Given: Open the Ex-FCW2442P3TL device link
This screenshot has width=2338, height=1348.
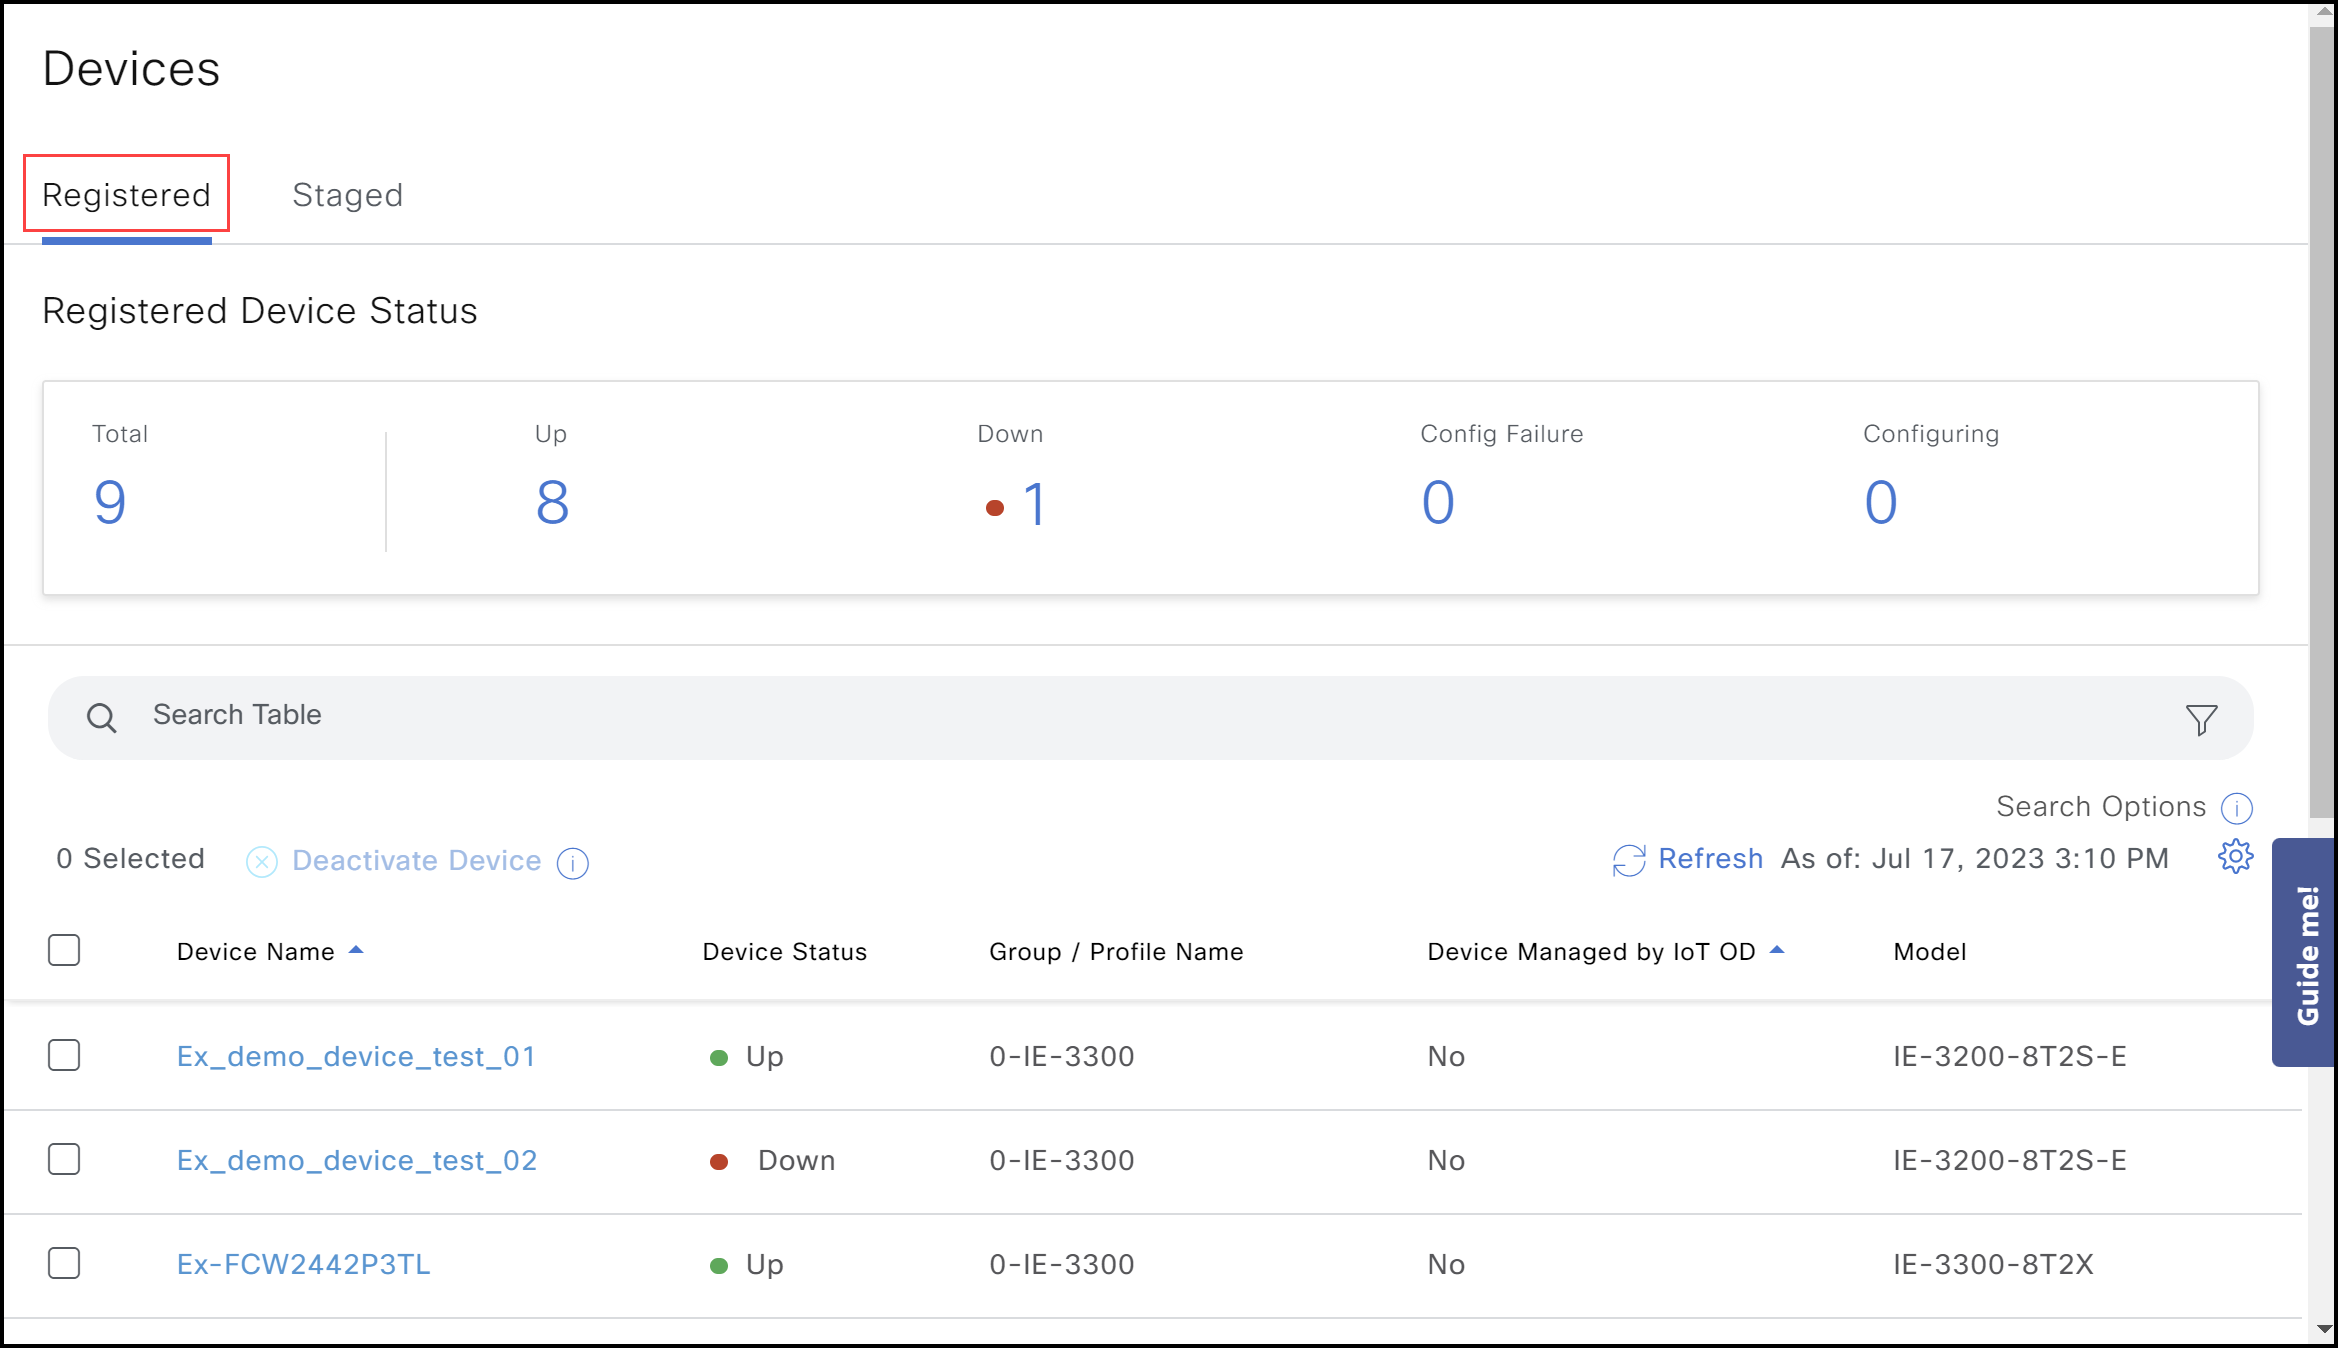Looking at the screenshot, I should tap(302, 1263).
